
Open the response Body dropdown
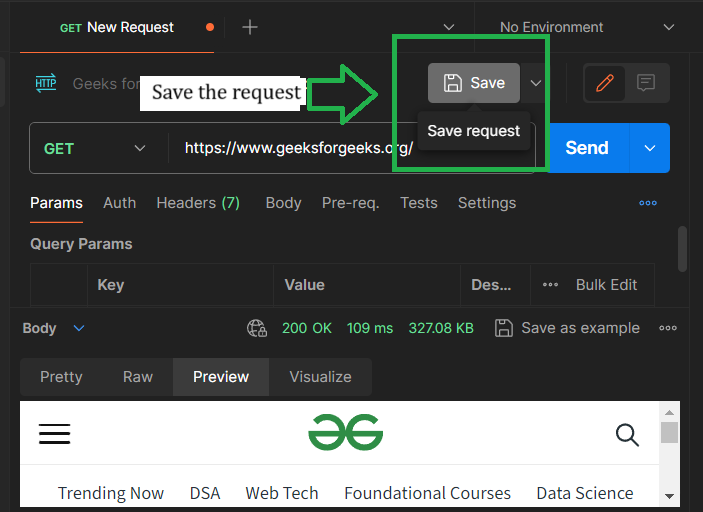click(53, 328)
